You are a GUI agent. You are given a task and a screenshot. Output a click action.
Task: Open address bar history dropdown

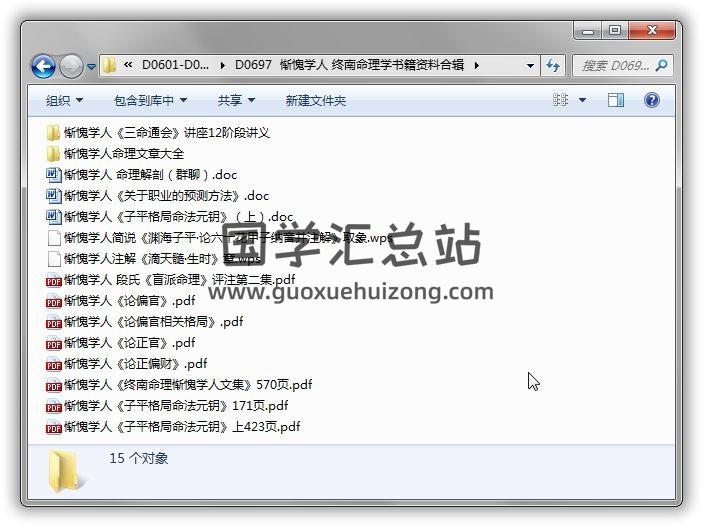coord(530,66)
